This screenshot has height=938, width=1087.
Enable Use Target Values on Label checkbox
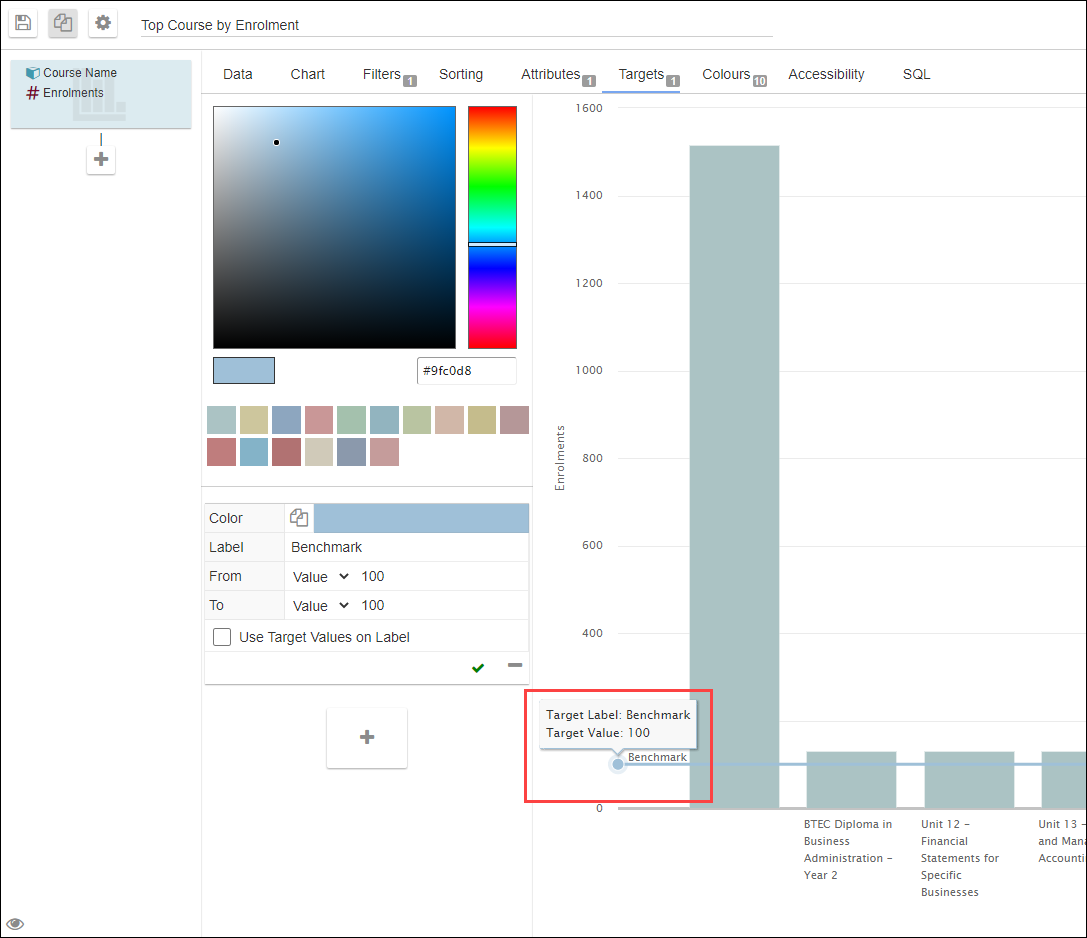222,637
